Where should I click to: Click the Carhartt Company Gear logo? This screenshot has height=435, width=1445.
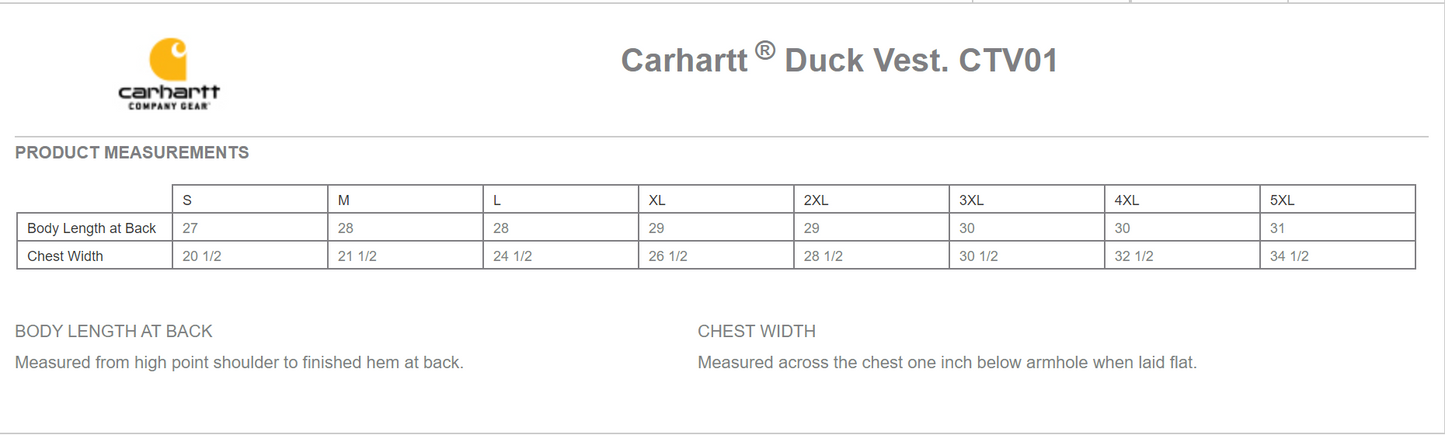coord(169,75)
